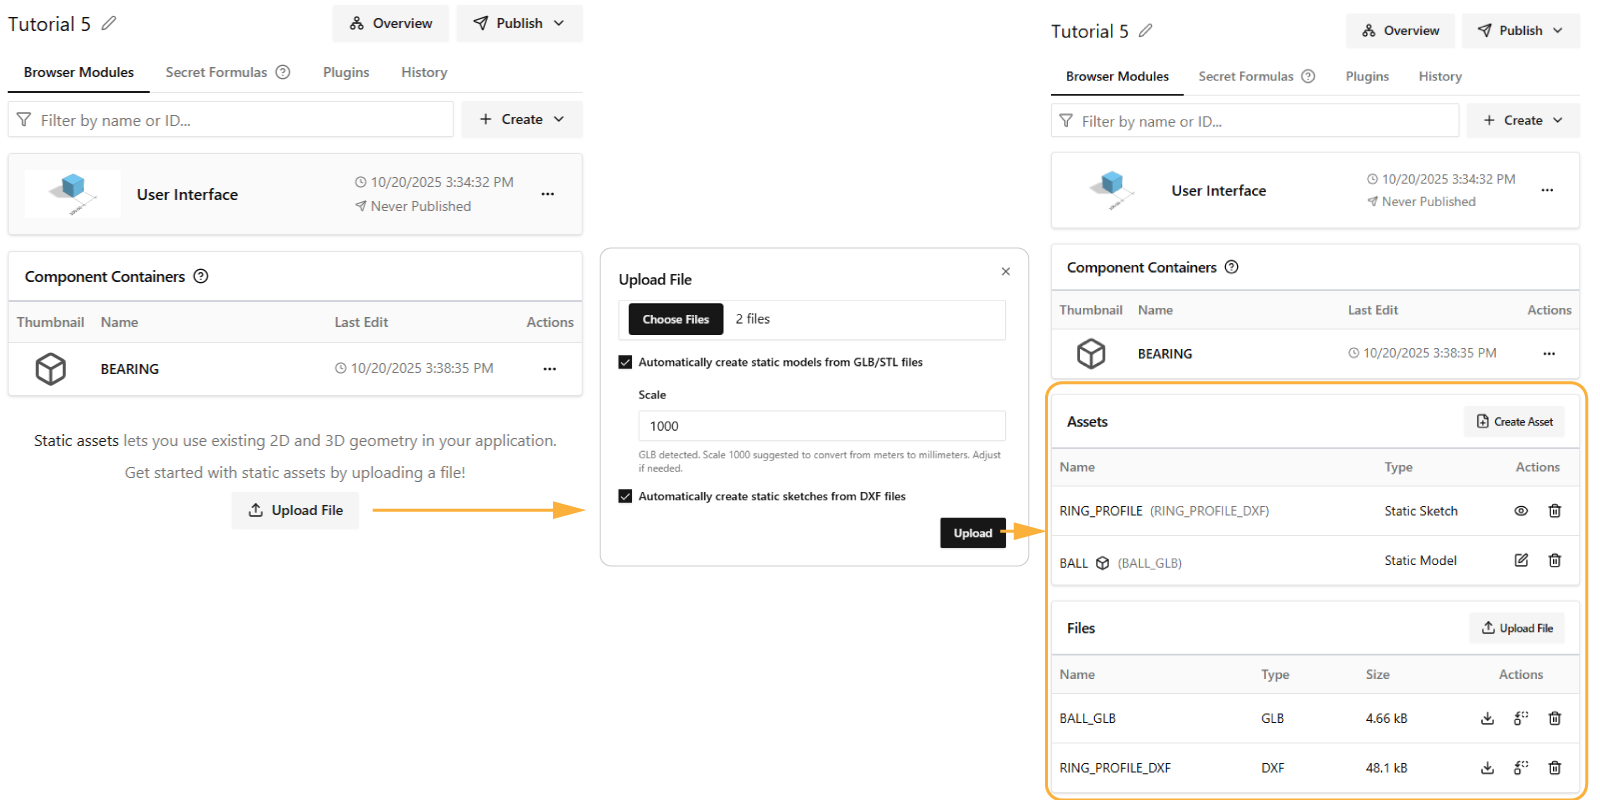
Task: Delete the BALL static model asset
Action: 1554,560
